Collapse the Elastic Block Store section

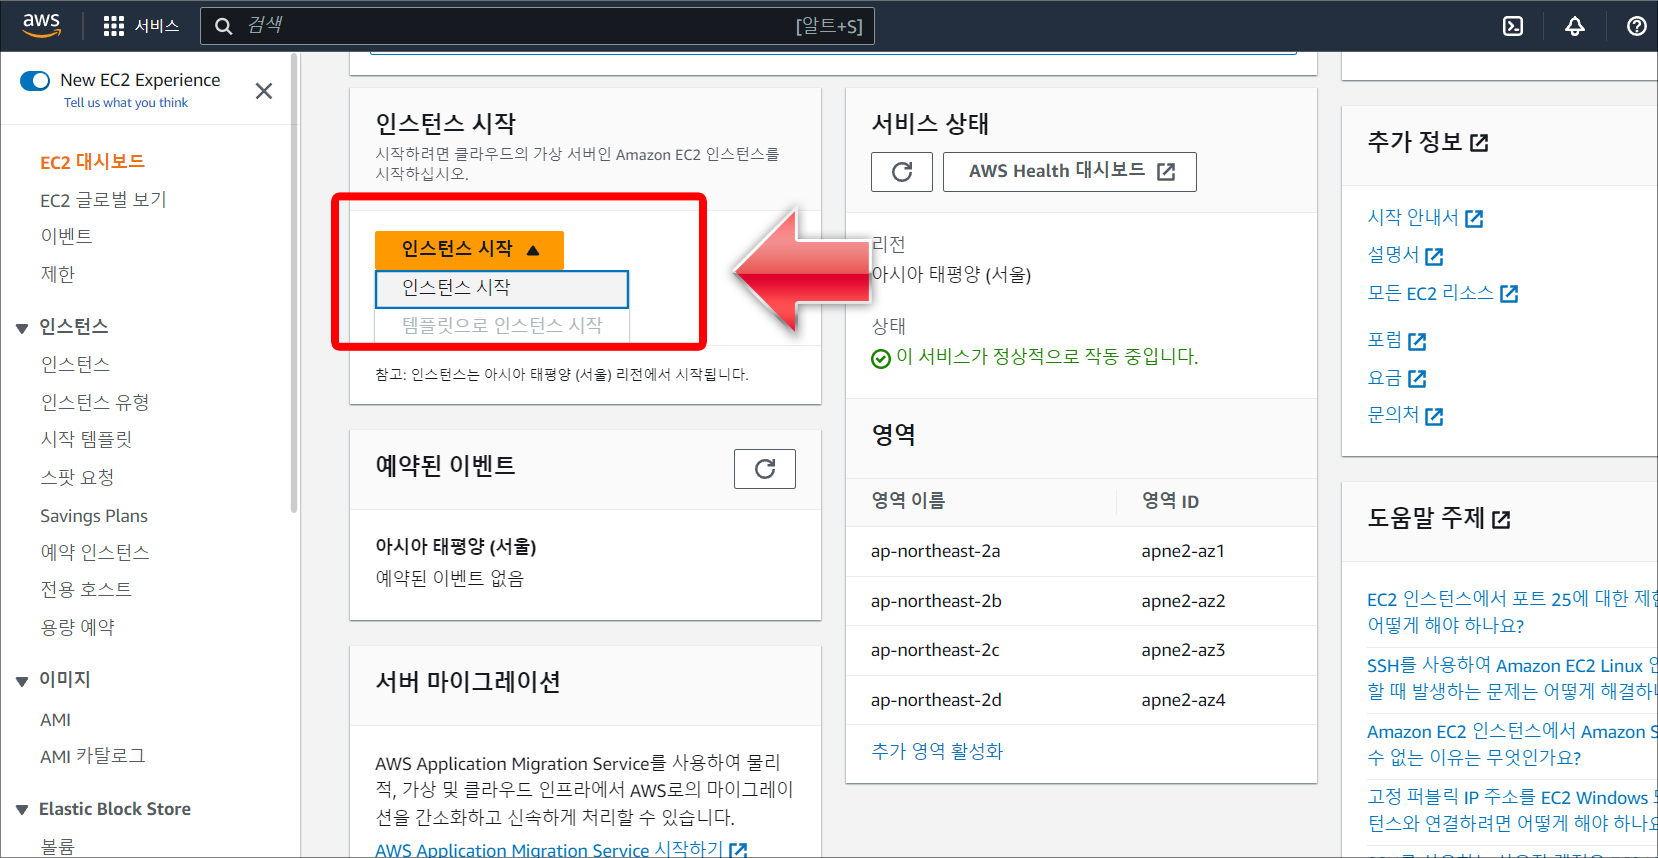click(x=22, y=810)
